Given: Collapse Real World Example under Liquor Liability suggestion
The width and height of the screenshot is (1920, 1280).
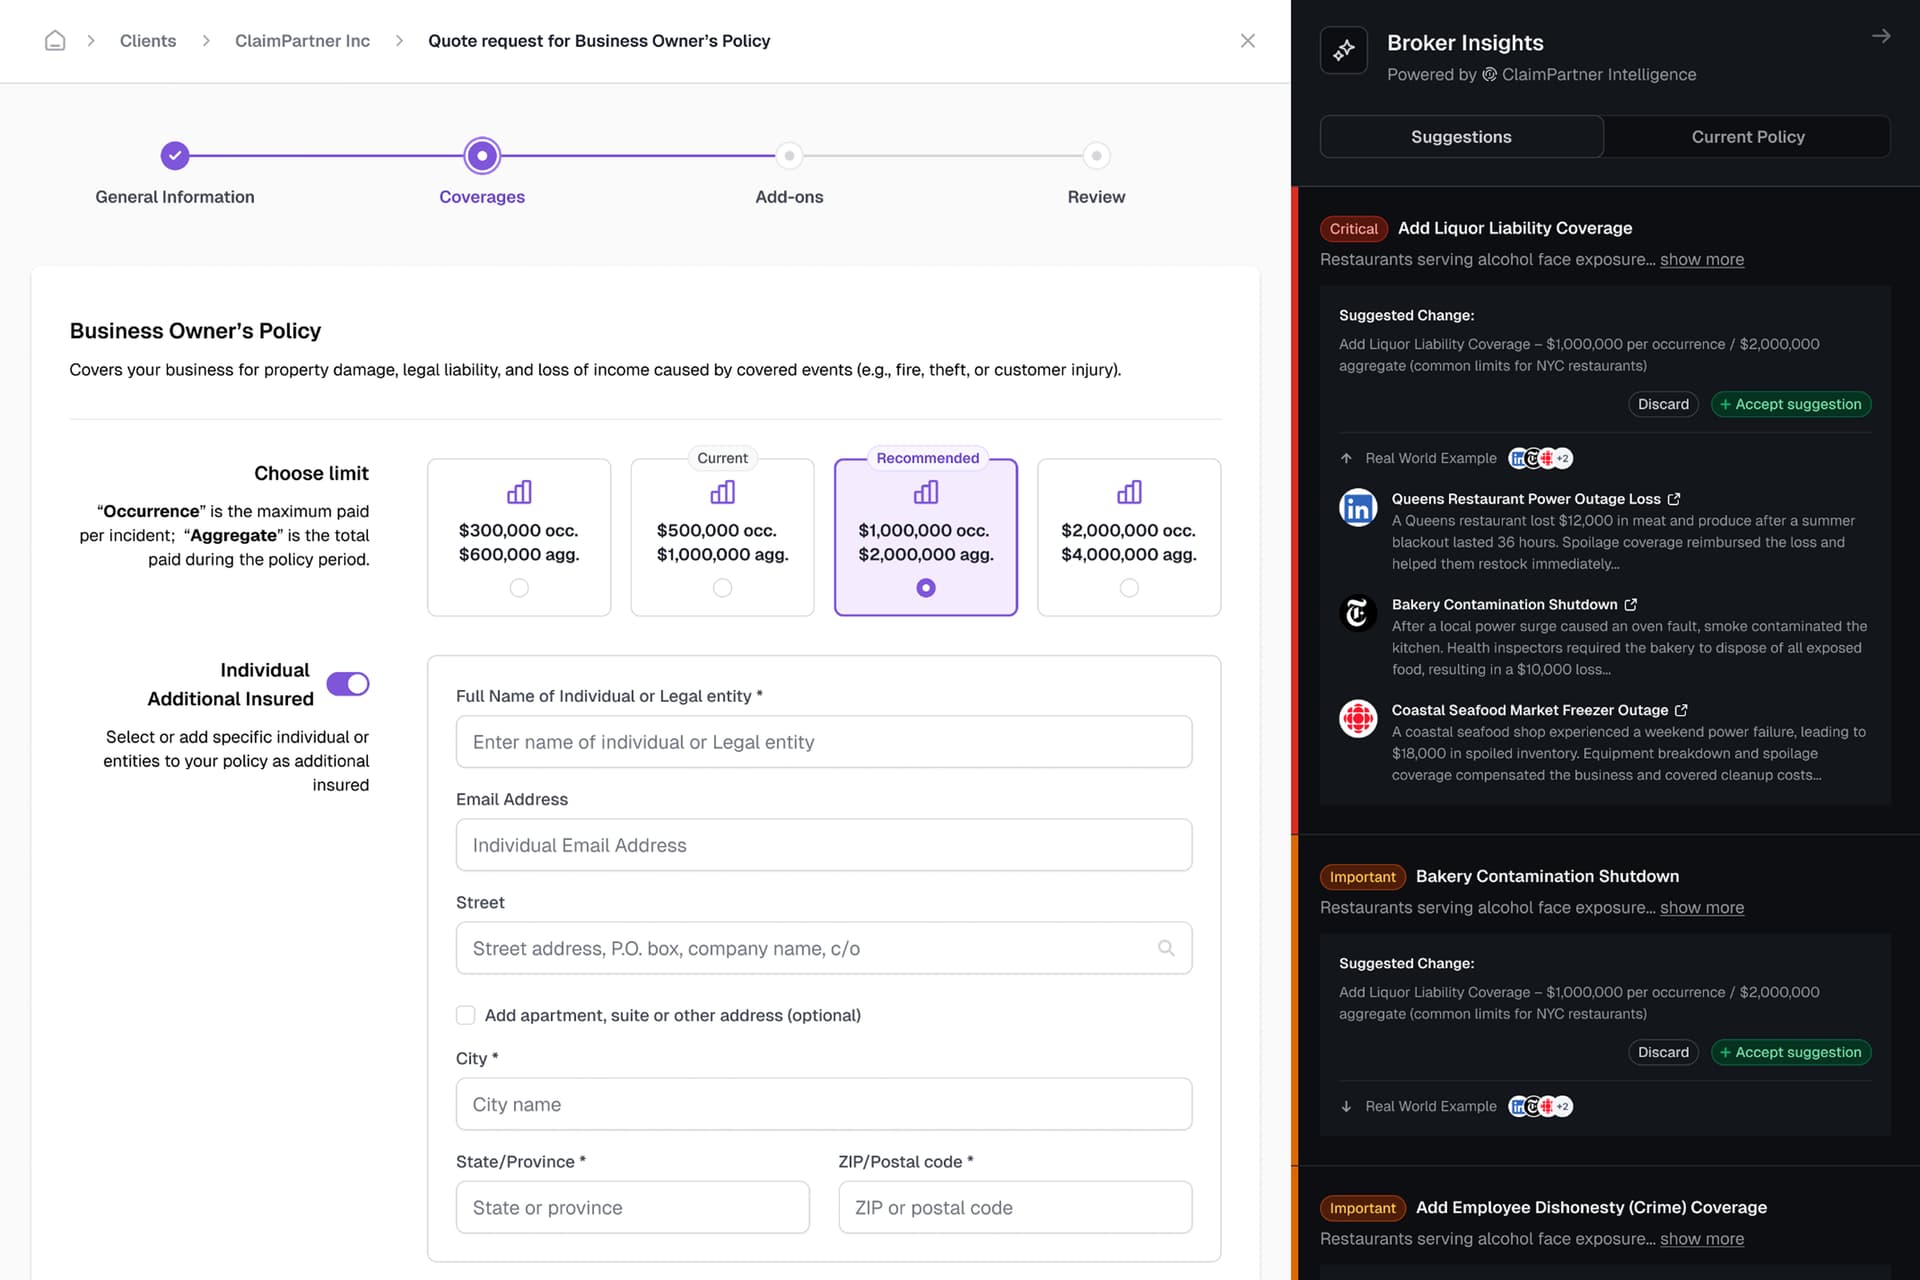Looking at the screenshot, I should (x=1344, y=458).
